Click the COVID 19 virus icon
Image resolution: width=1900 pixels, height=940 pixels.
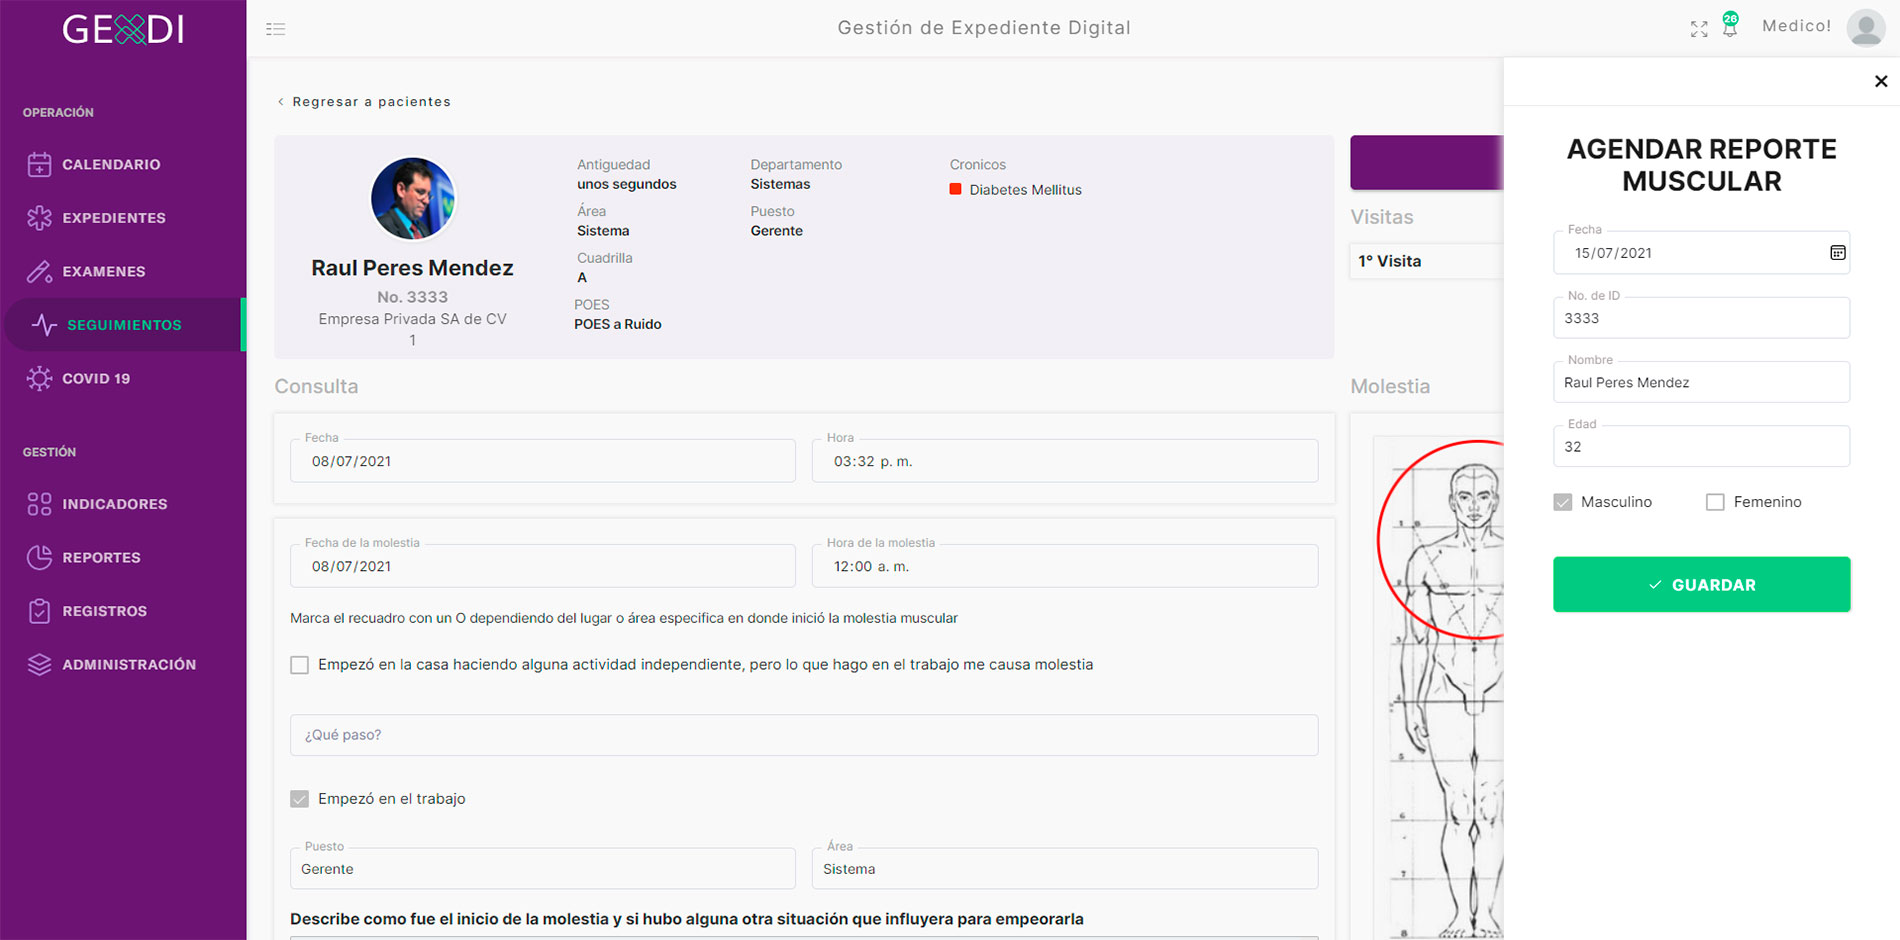coord(39,378)
